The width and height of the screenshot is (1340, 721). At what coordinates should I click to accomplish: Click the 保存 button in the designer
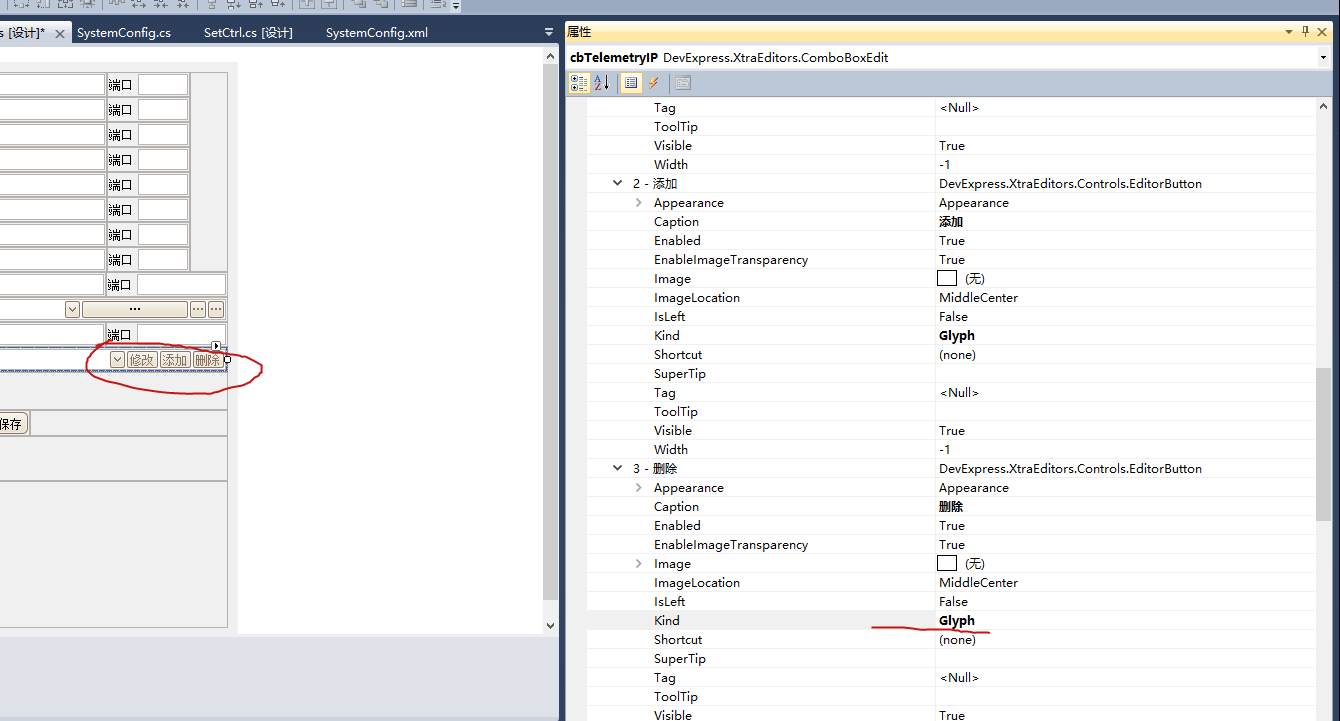pos(11,422)
